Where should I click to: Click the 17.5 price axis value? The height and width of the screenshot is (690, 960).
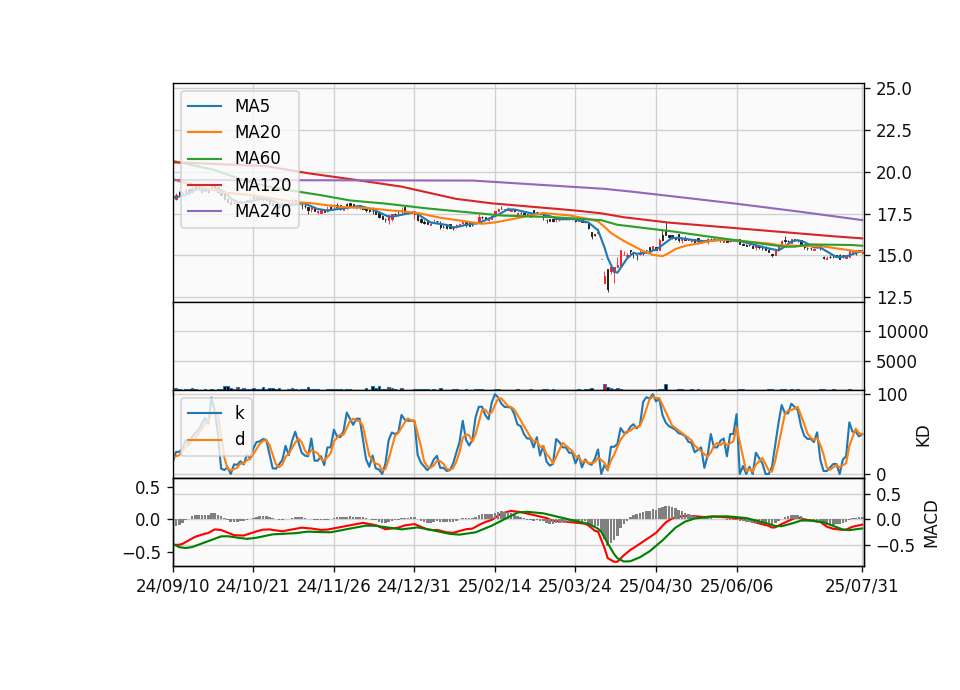[x=894, y=215]
